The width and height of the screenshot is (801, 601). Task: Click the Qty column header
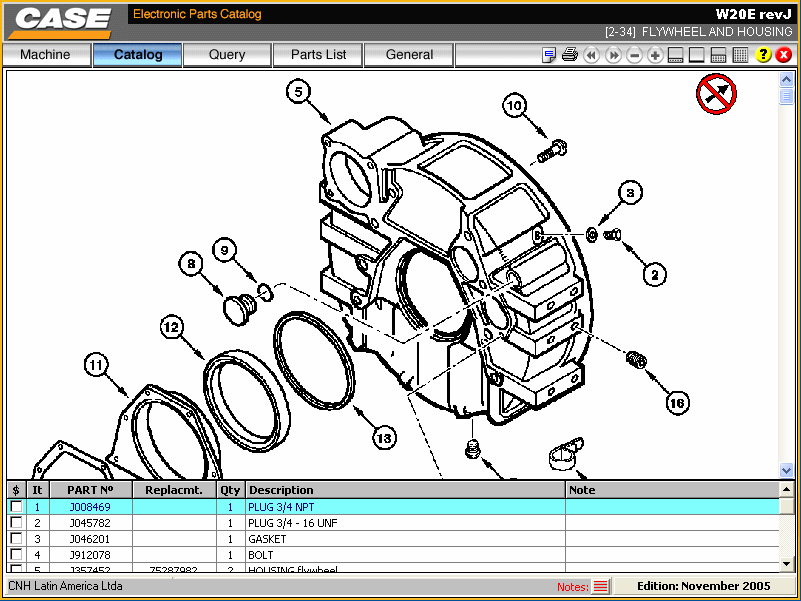coord(230,490)
